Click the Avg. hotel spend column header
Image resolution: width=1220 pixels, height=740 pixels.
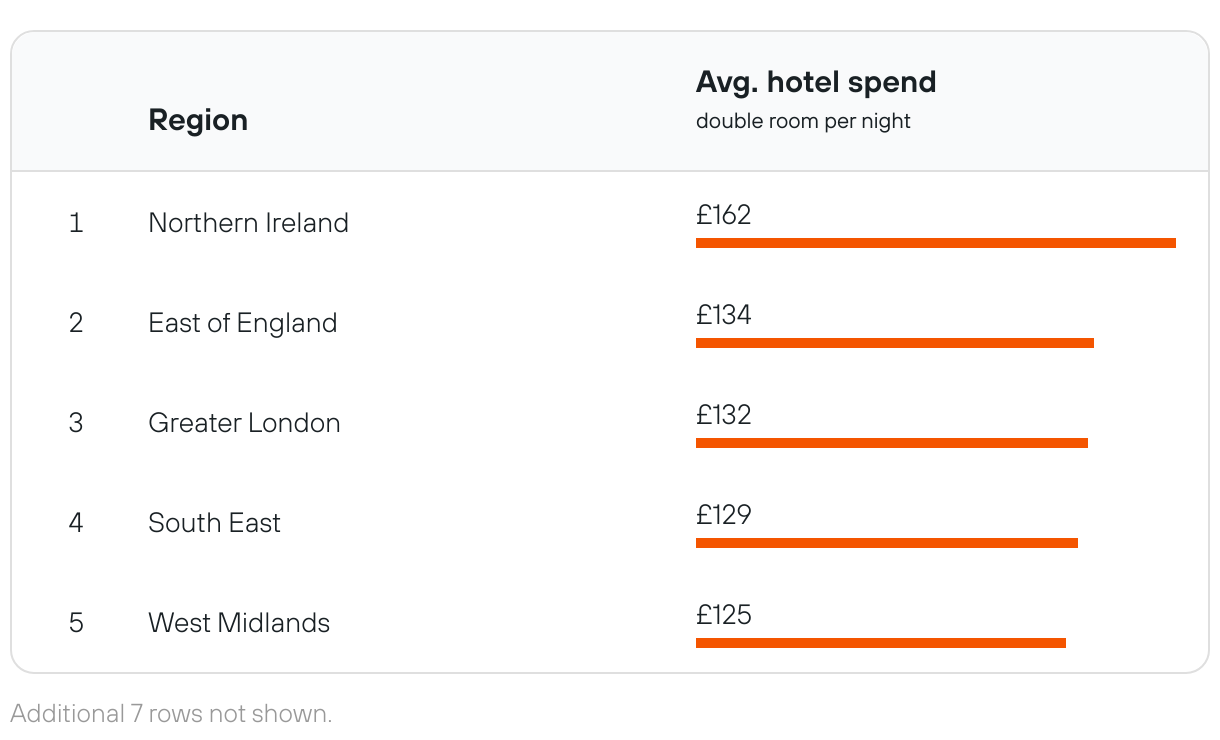click(815, 82)
